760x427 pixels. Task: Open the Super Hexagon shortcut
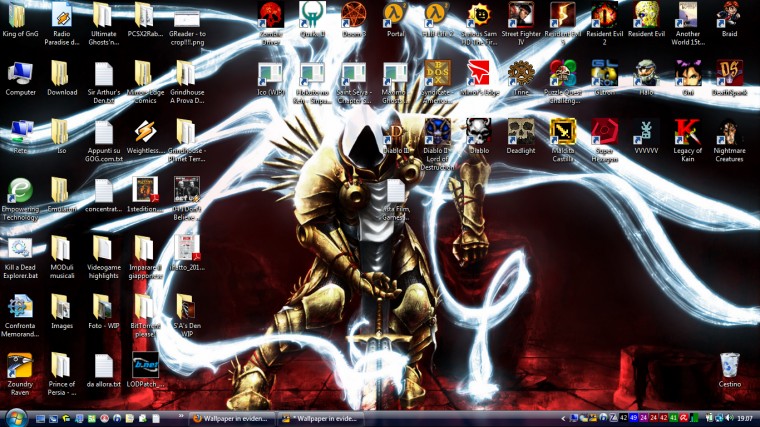604,132
